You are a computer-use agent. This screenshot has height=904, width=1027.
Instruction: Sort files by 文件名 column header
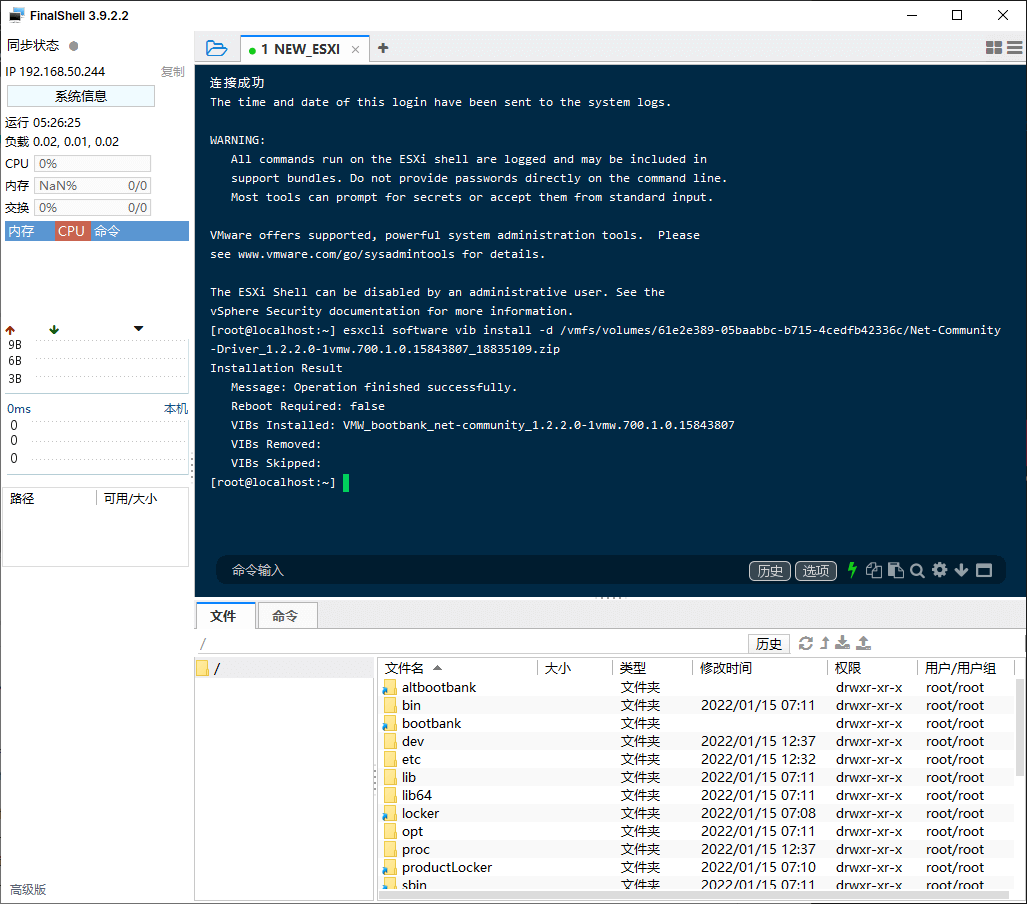click(405, 668)
